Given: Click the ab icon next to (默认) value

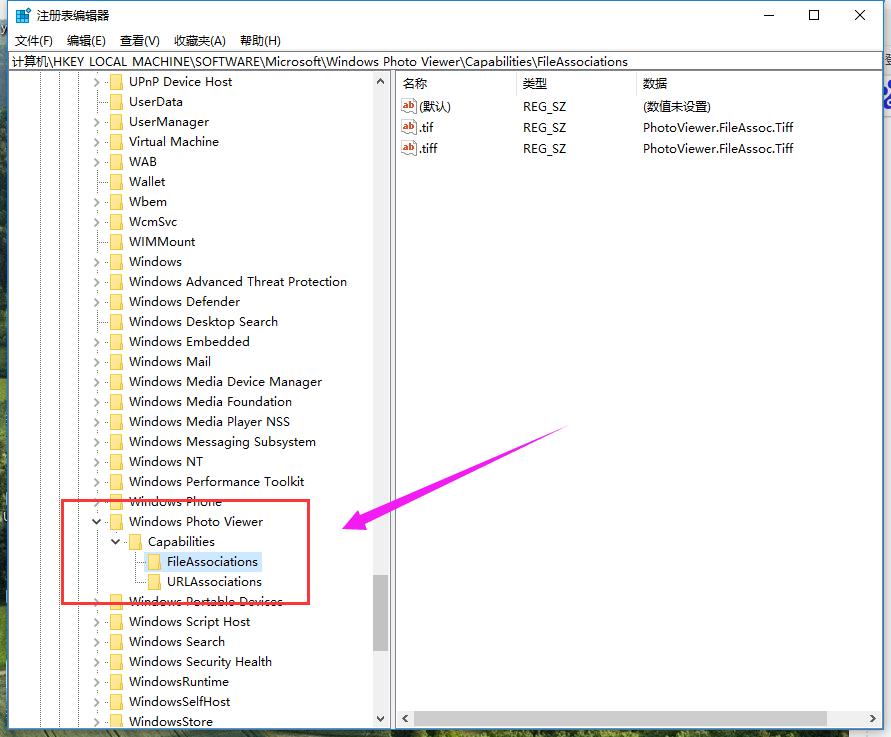Looking at the screenshot, I should (x=408, y=106).
